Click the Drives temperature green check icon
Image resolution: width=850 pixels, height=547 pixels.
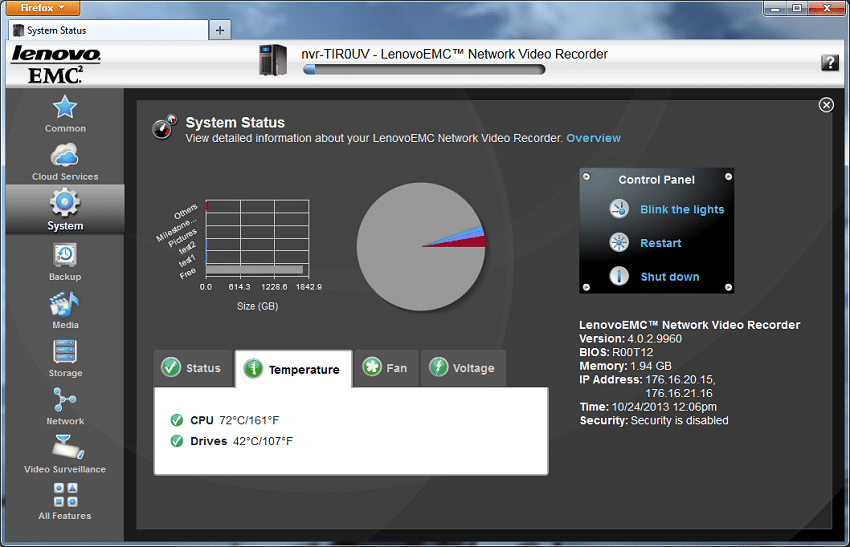point(177,441)
